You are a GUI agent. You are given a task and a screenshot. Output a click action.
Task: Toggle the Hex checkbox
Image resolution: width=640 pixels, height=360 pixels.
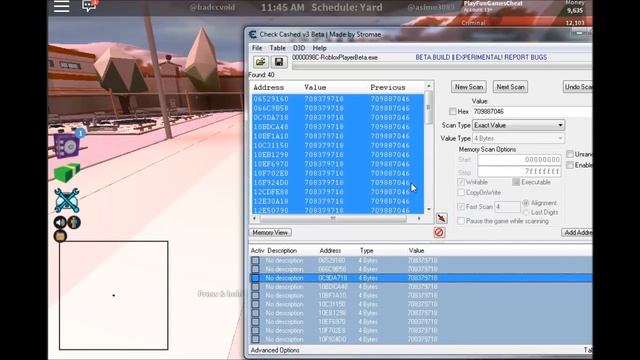coord(453,111)
